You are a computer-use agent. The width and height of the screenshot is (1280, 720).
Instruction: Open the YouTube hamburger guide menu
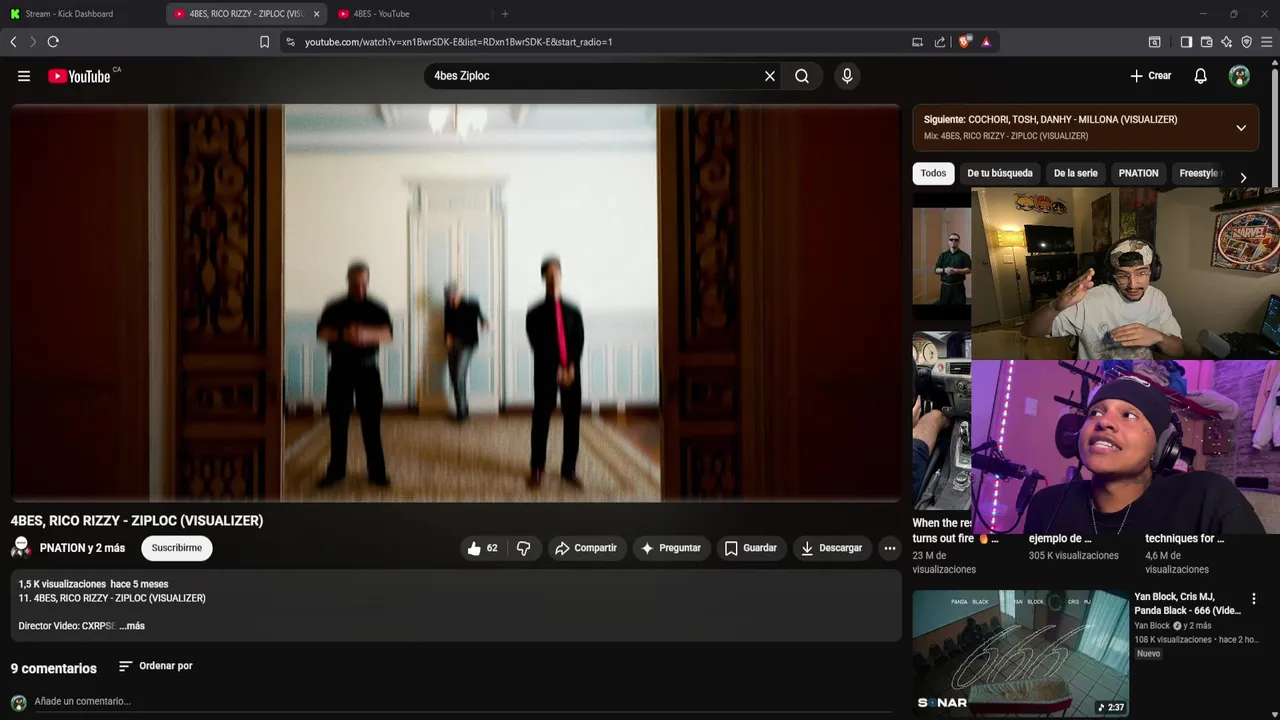[x=24, y=76]
